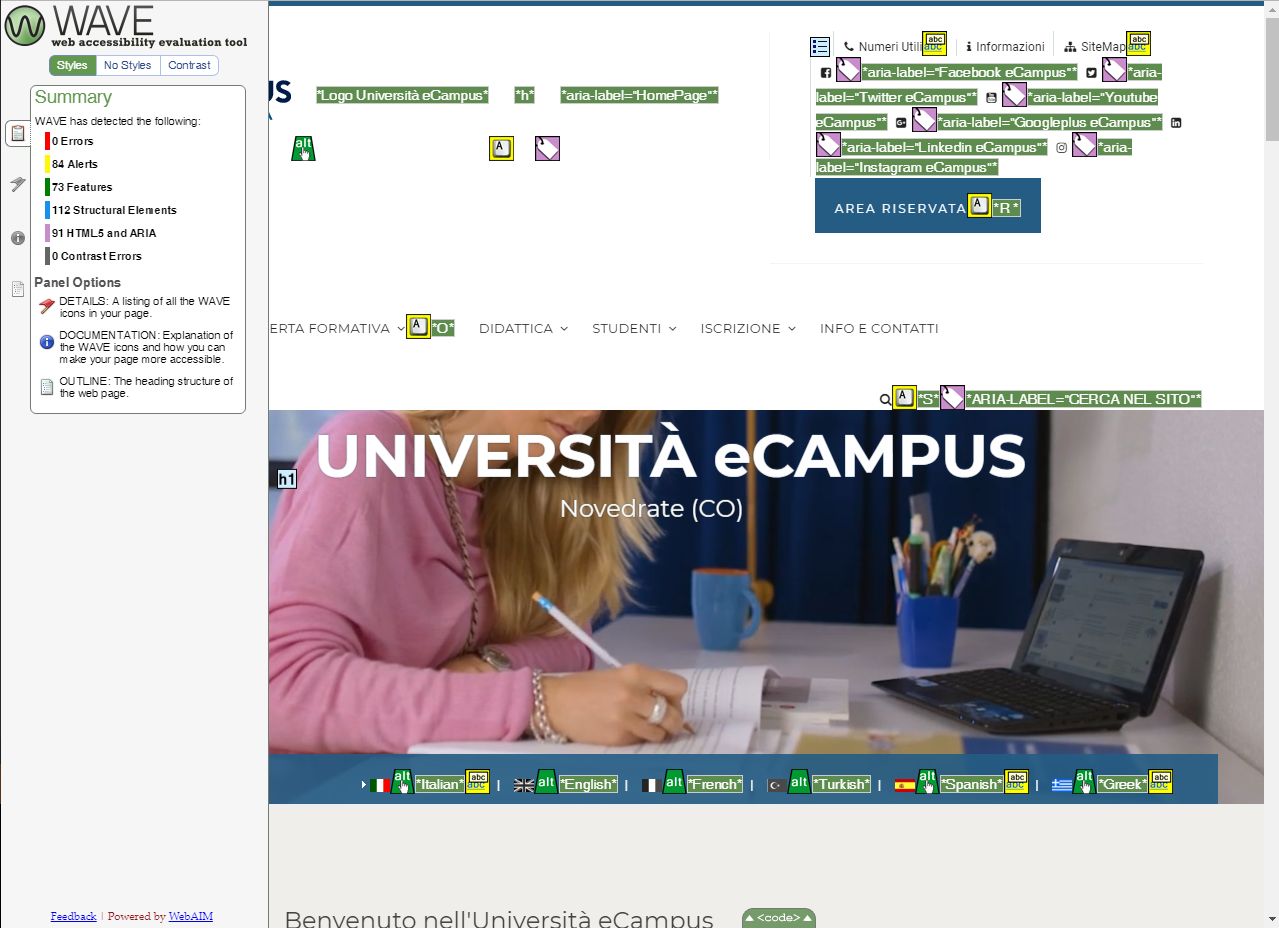Open OUTLINE heading structure under Panel Options
Image resolution: width=1279 pixels, height=933 pixels.
click(136, 387)
